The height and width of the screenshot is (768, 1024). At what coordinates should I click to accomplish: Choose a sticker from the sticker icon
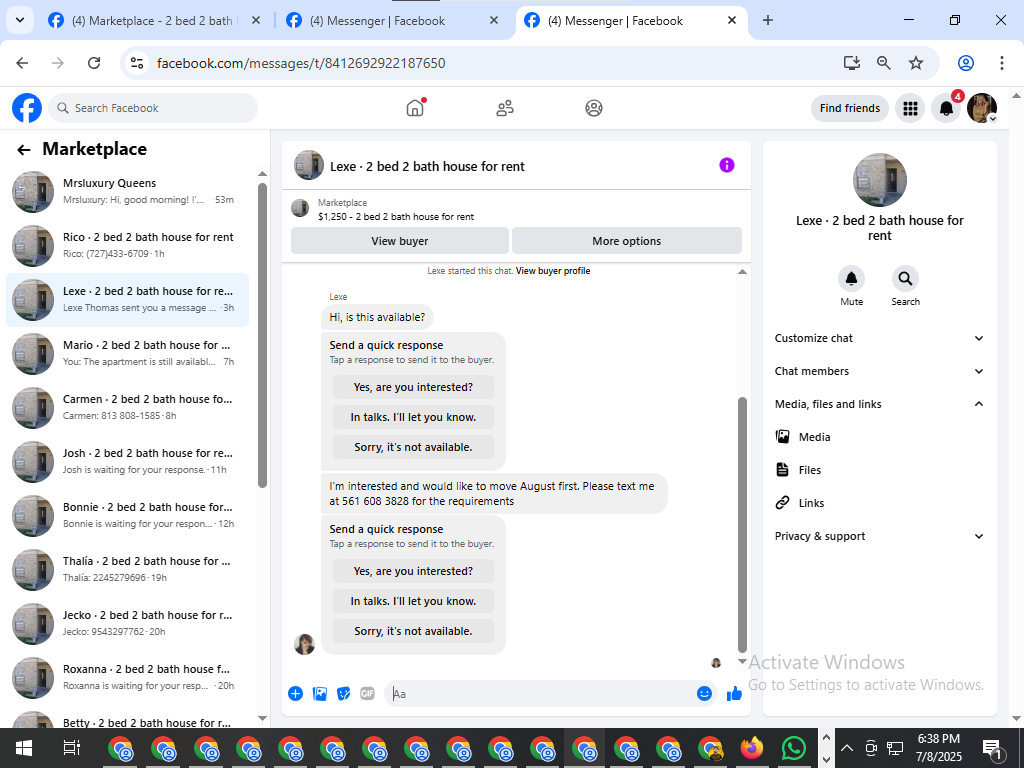click(x=344, y=694)
